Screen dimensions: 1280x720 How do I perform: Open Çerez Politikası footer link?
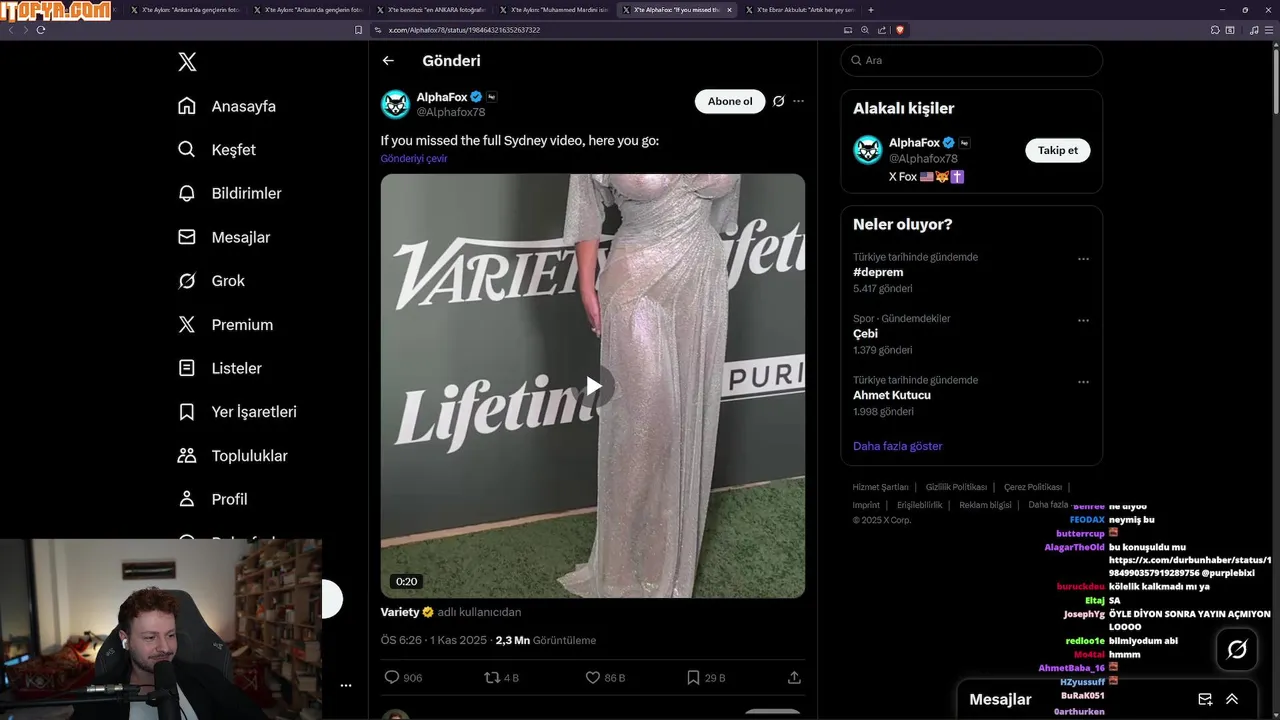1033,487
